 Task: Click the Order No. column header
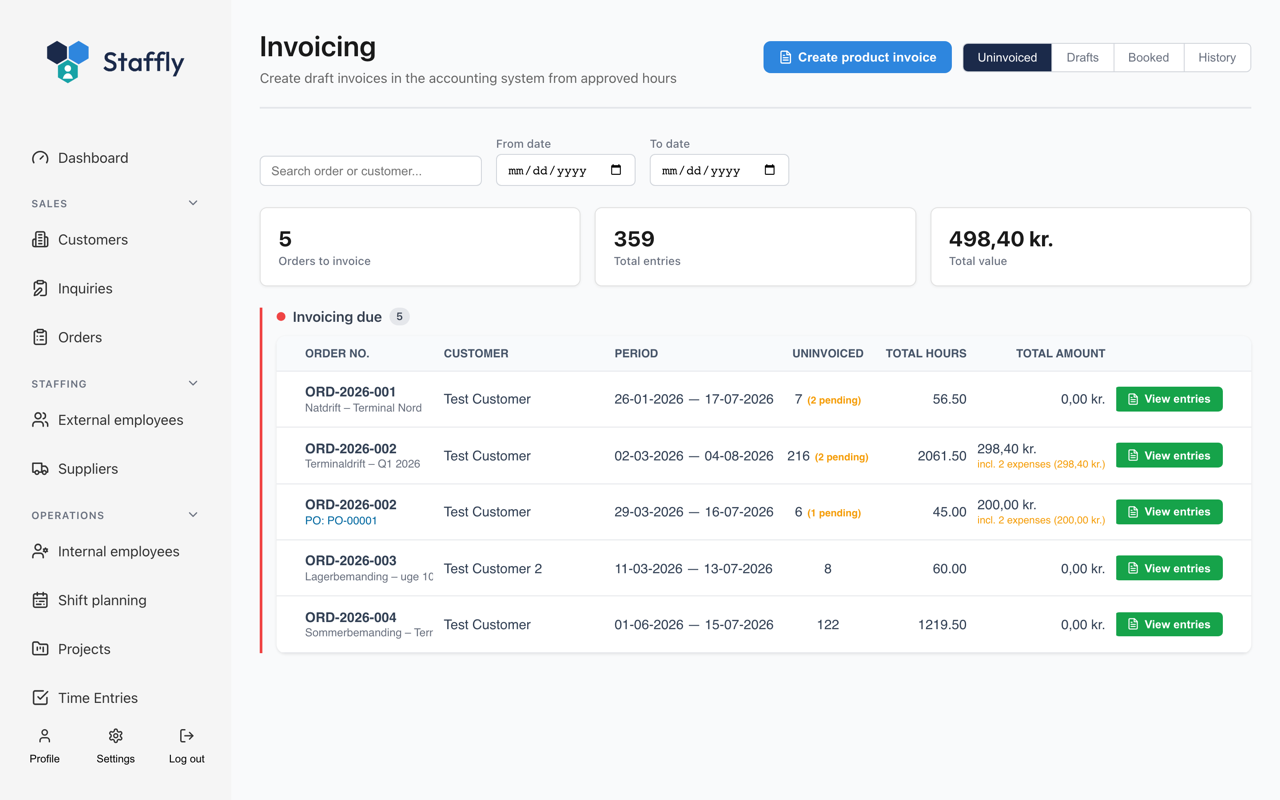tap(337, 354)
